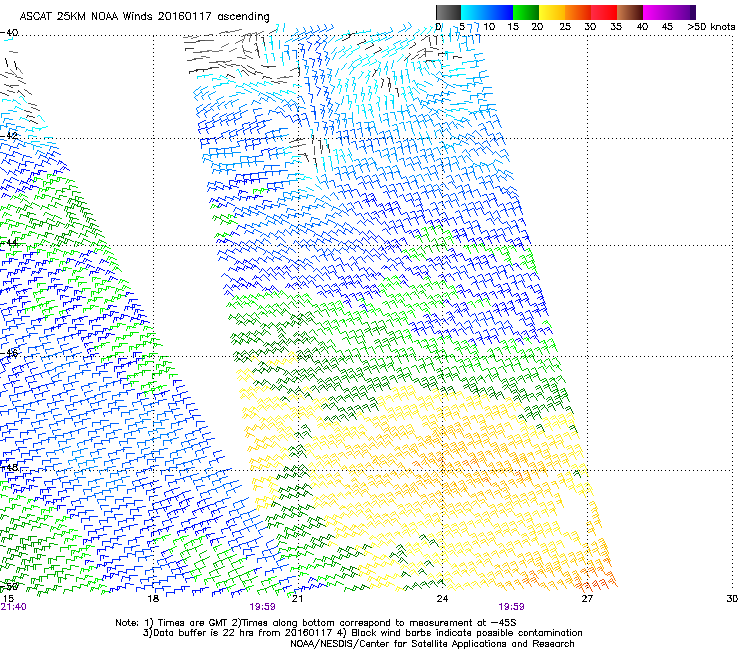This screenshot has height=650, width=740.
Task: Click the latitude label "-42"
Action: click(9, 136)
